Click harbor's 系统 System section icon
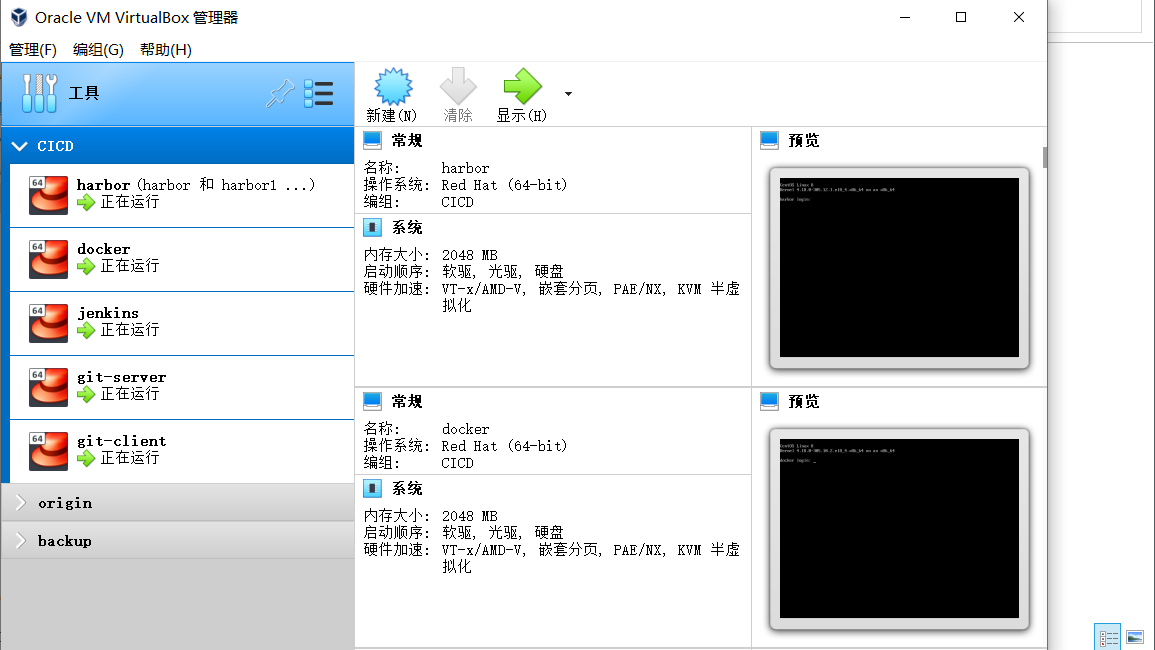The height and width of the screenshot is (650, 1155). pos(373,227)
